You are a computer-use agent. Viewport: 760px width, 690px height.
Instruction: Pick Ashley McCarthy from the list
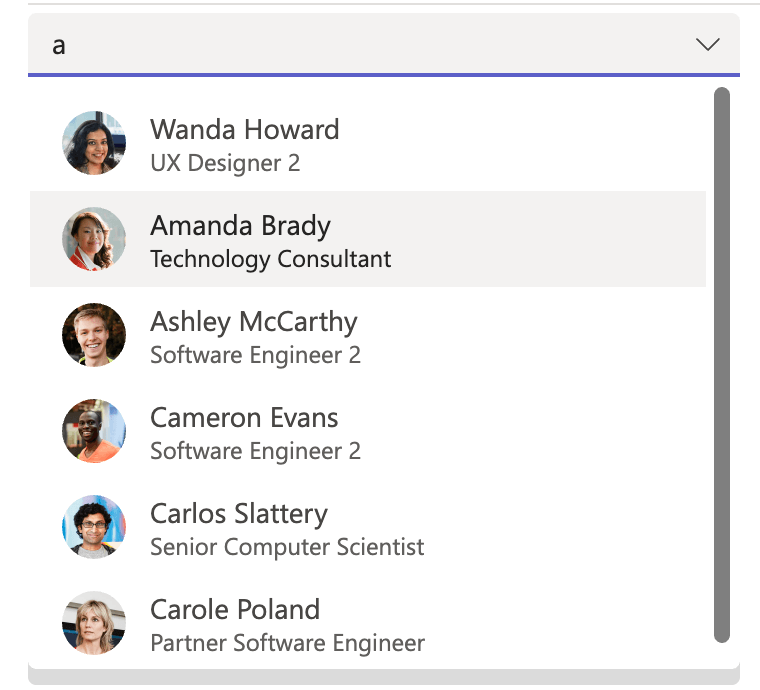coord(253,322)
